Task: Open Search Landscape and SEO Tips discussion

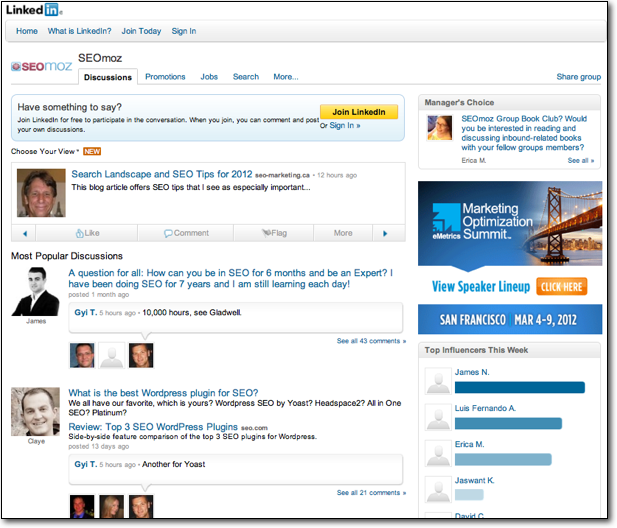Action: pos(161,173)
